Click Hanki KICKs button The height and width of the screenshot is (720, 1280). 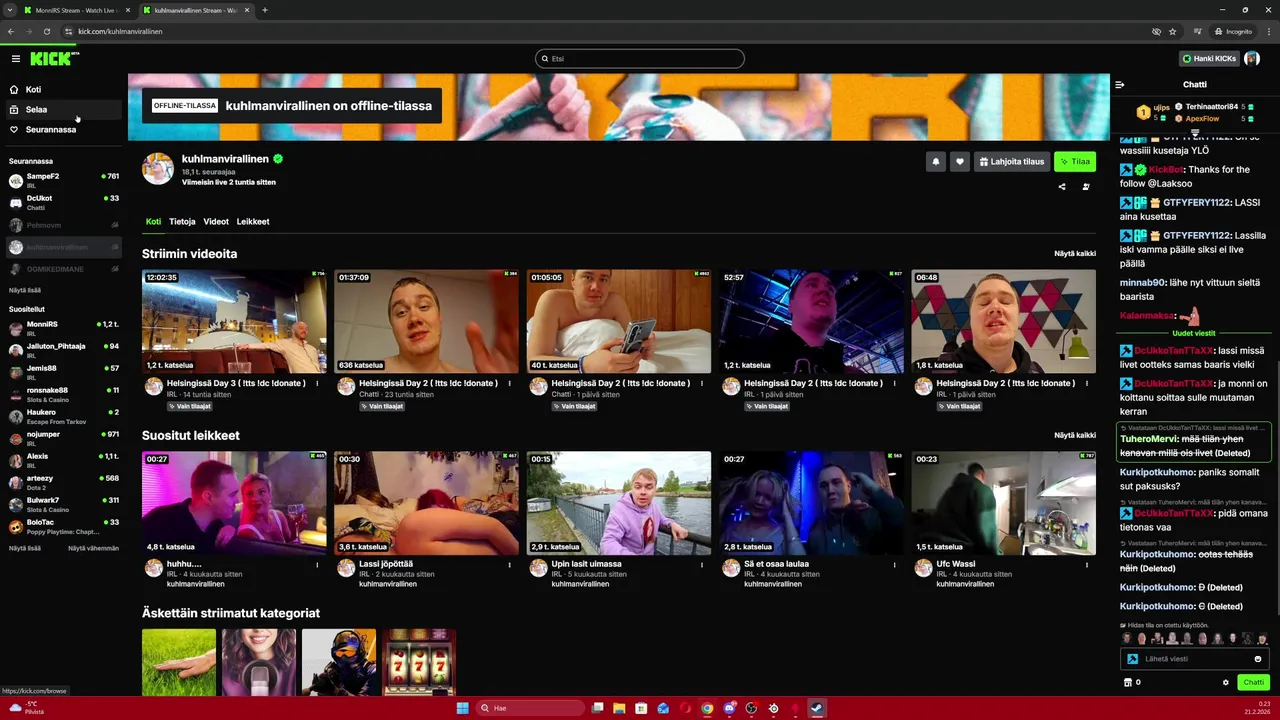coord(1209,59)
